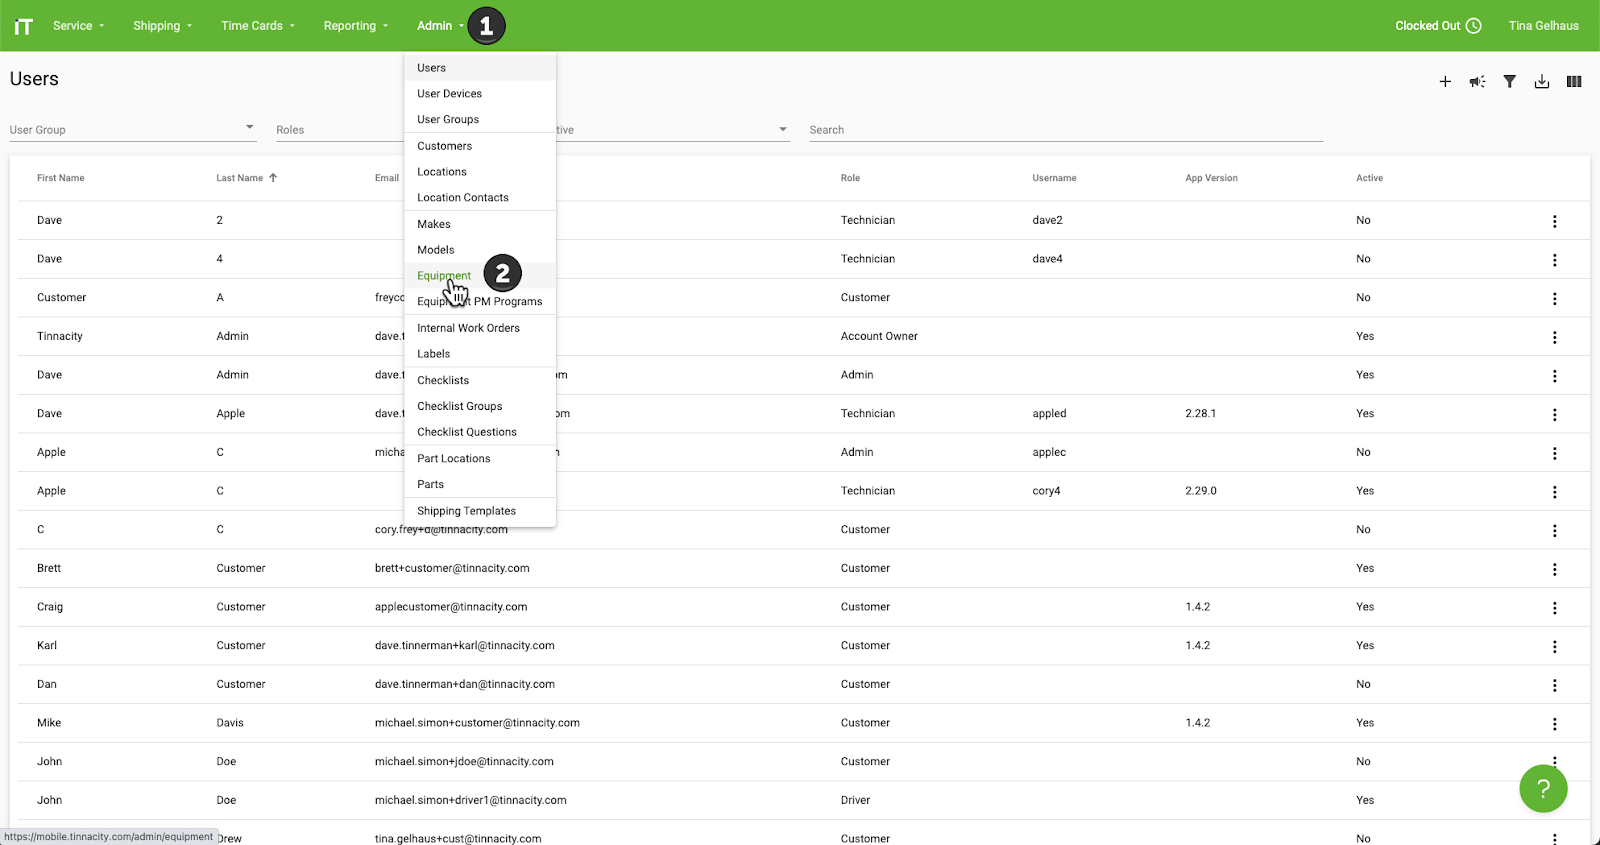Select Equipment in the Admin menu

click(x=480, y=276)
